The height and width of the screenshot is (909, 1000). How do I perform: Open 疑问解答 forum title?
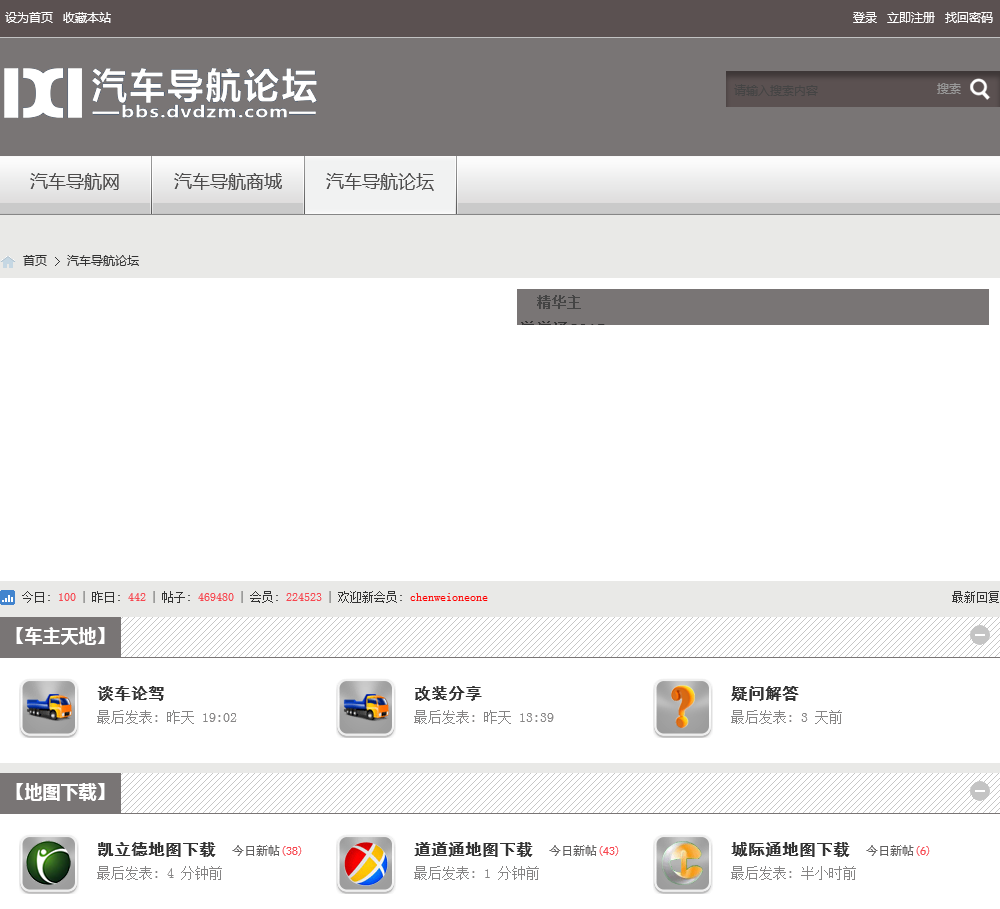(x=765, y=693)
